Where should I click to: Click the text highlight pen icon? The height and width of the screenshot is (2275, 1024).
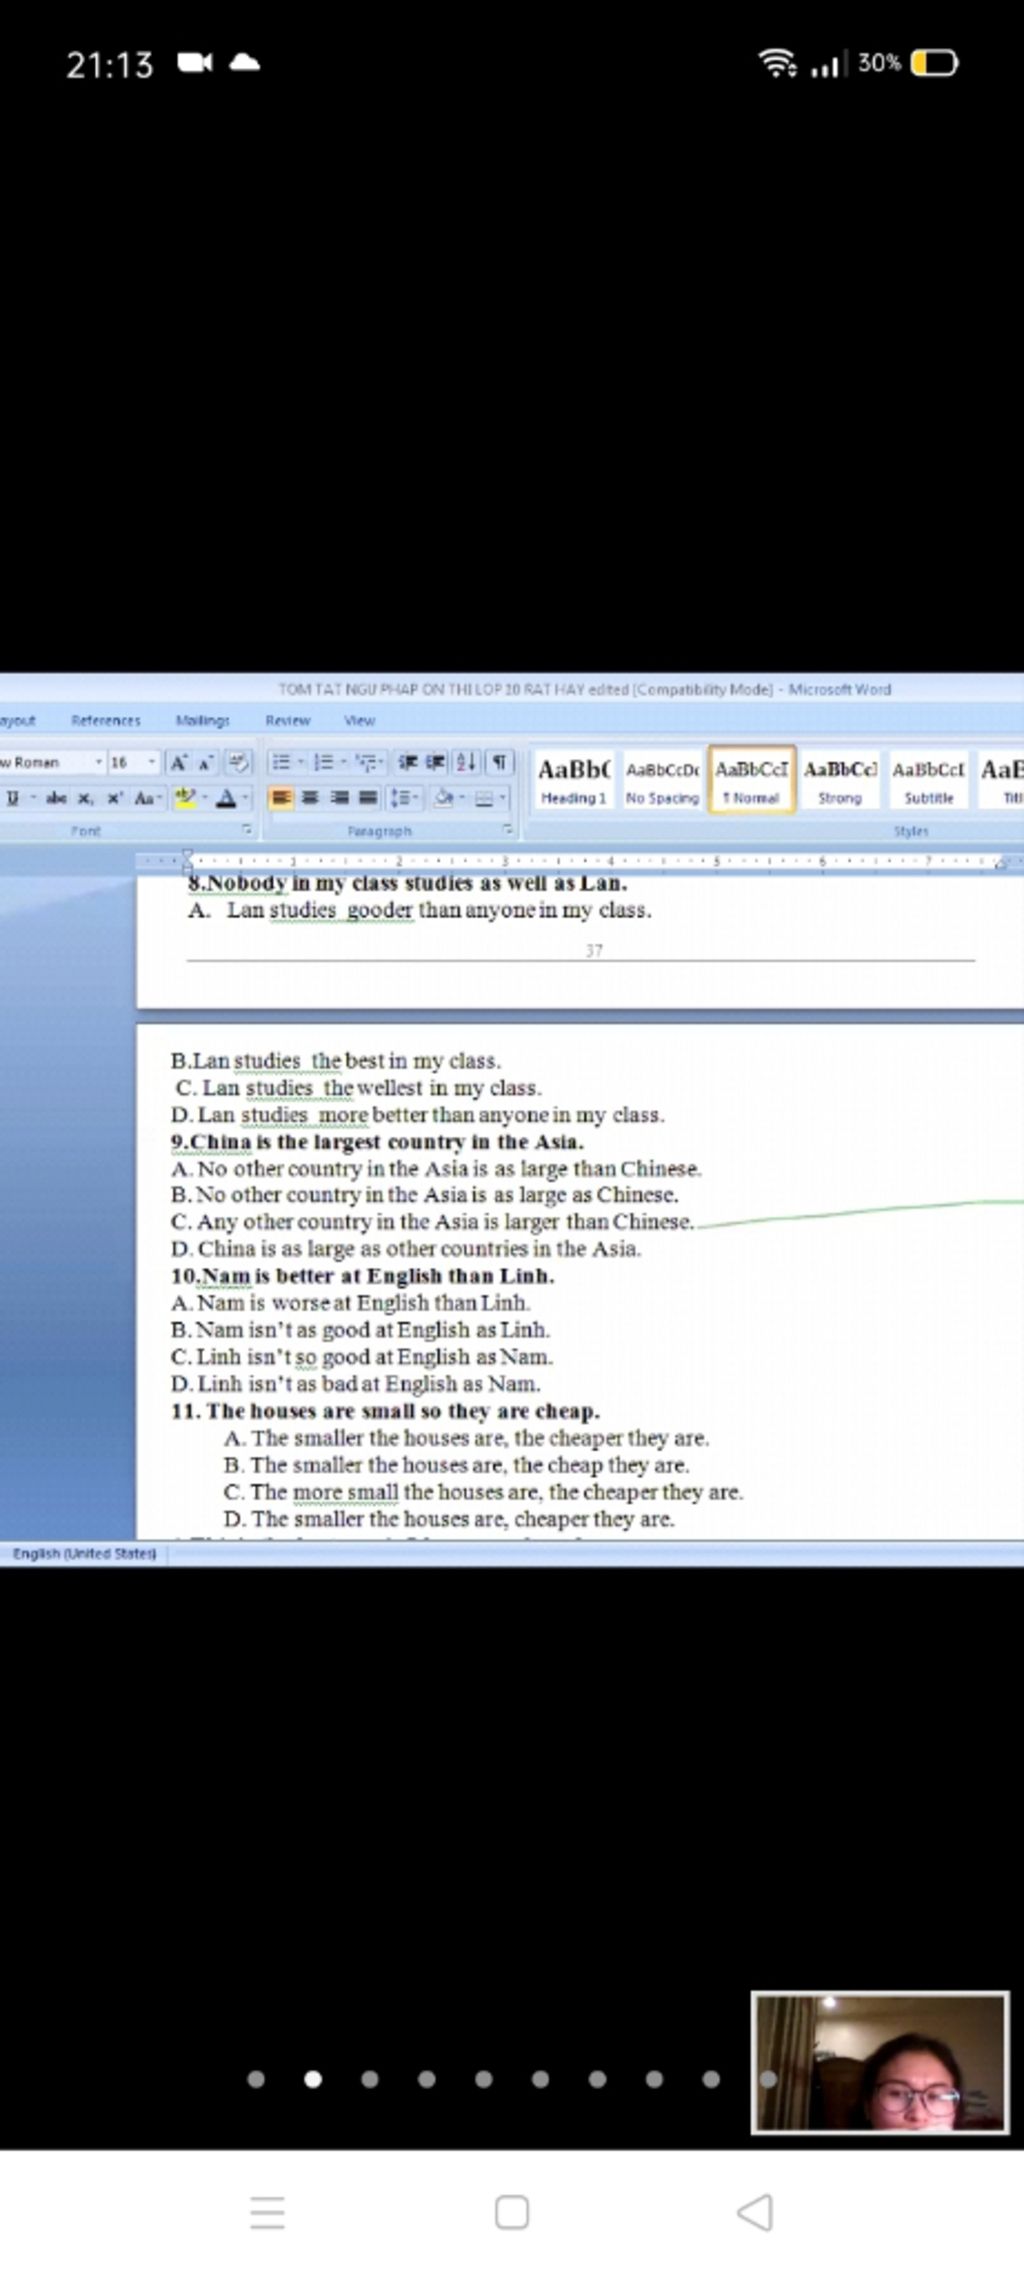tap(185, 798)
